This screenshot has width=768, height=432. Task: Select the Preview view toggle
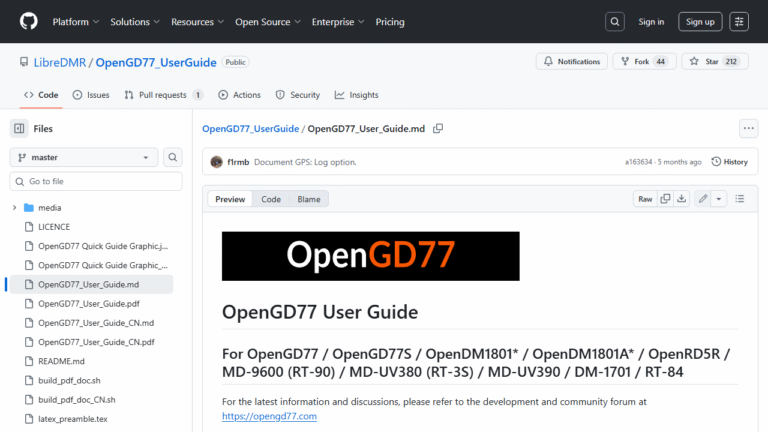[x=230, y=199]
